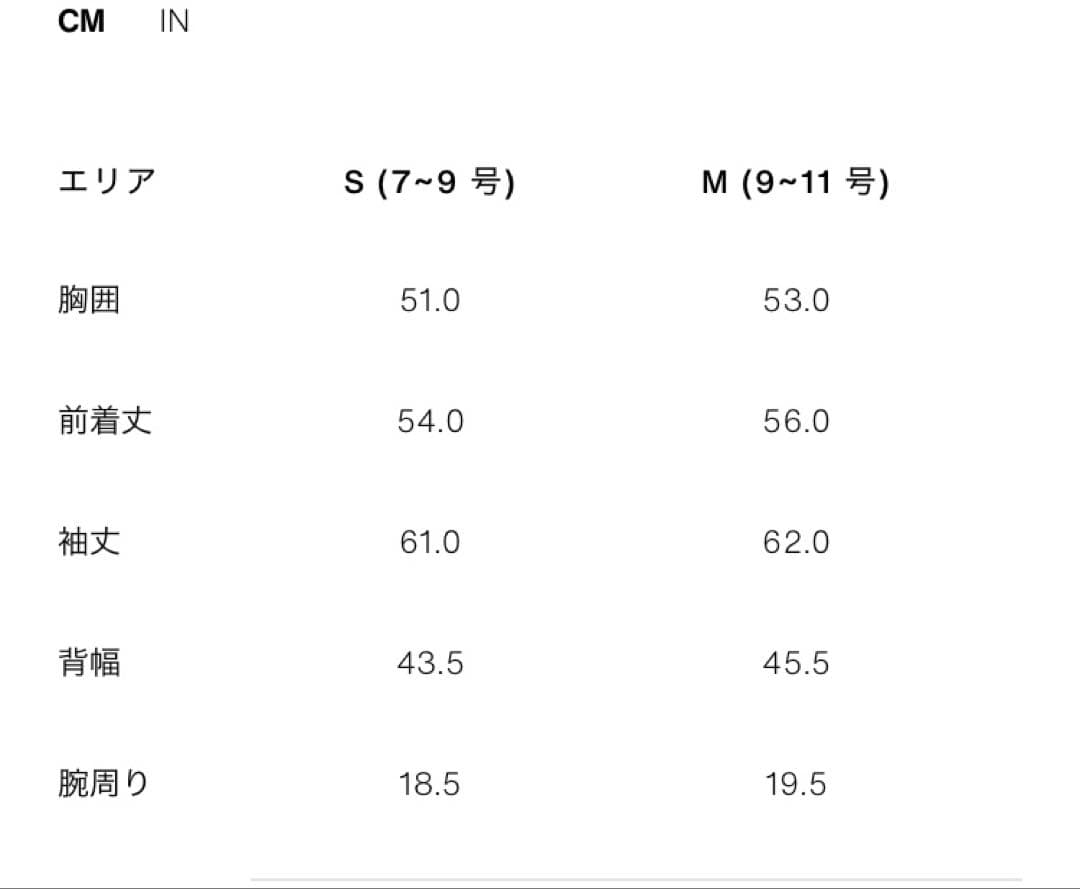Click the 56.0 front length for size M
The height and width of the screenshot is (889, 1080).
(x=797, y=421)
